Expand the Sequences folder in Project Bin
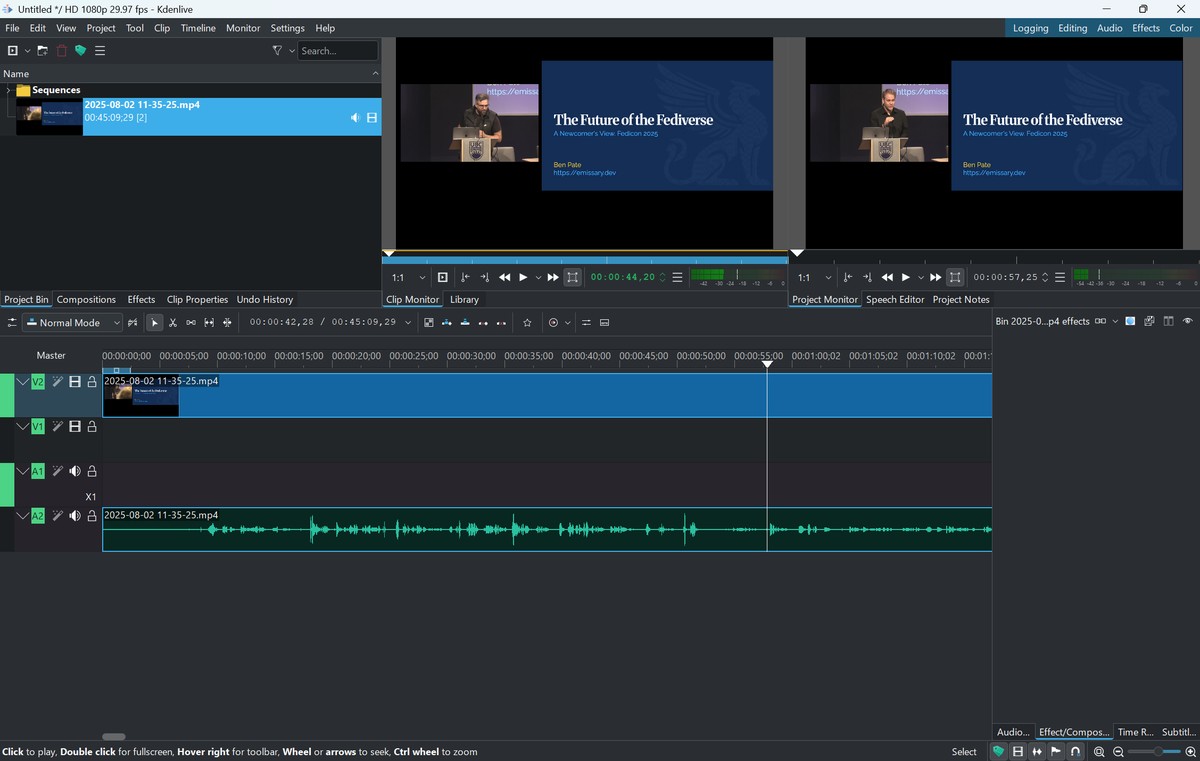1200x761 pixels. (x=8, y=90)
